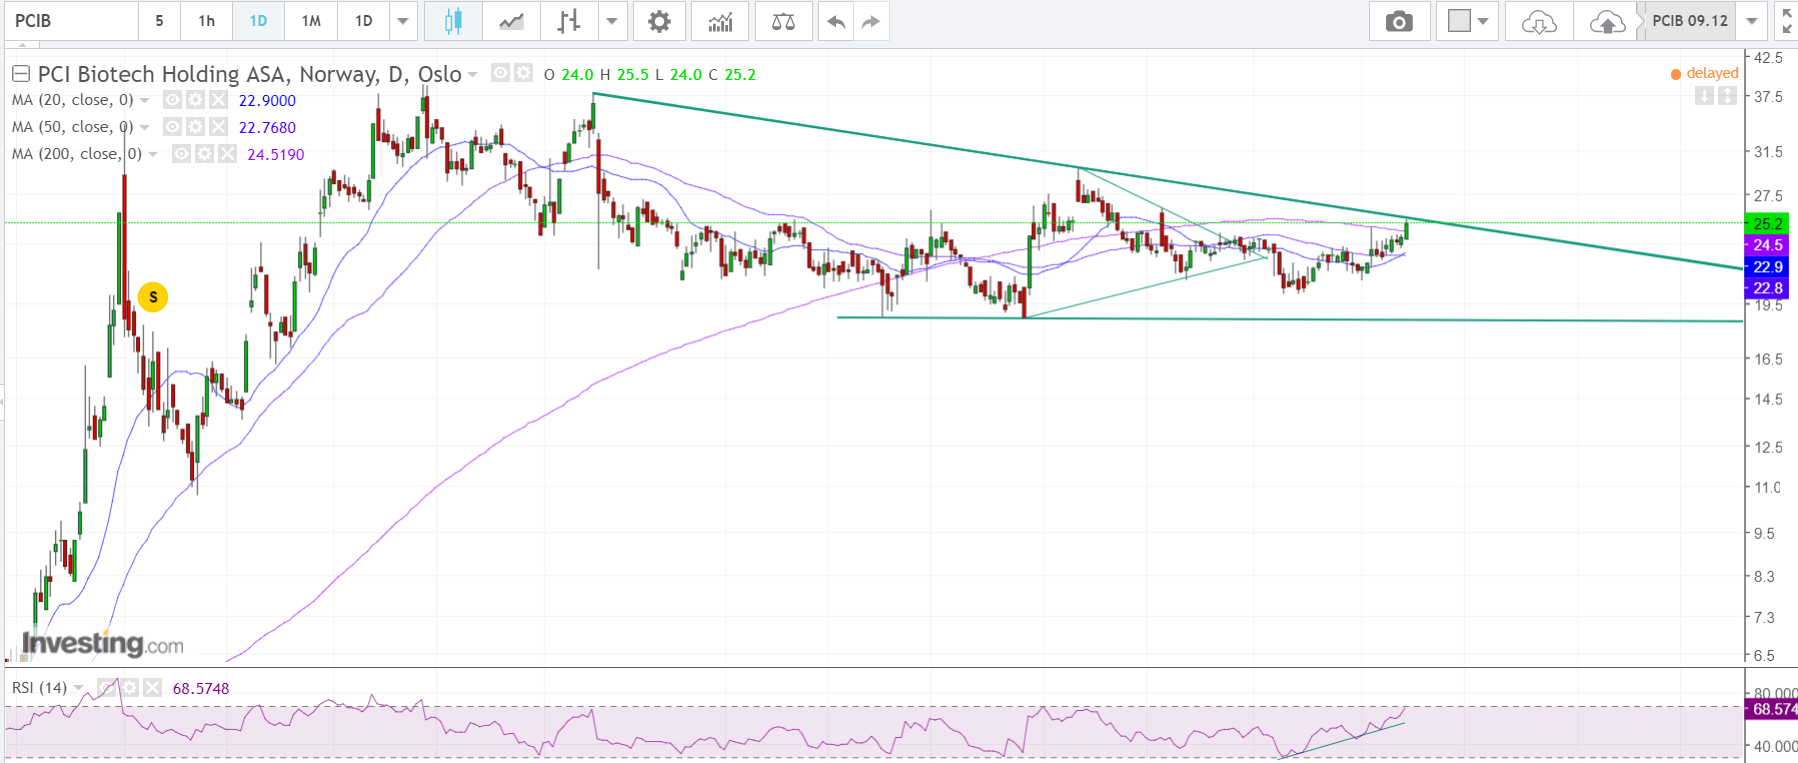
Task: Expand the time interval dropdown arrow
Action: point(403,21)
